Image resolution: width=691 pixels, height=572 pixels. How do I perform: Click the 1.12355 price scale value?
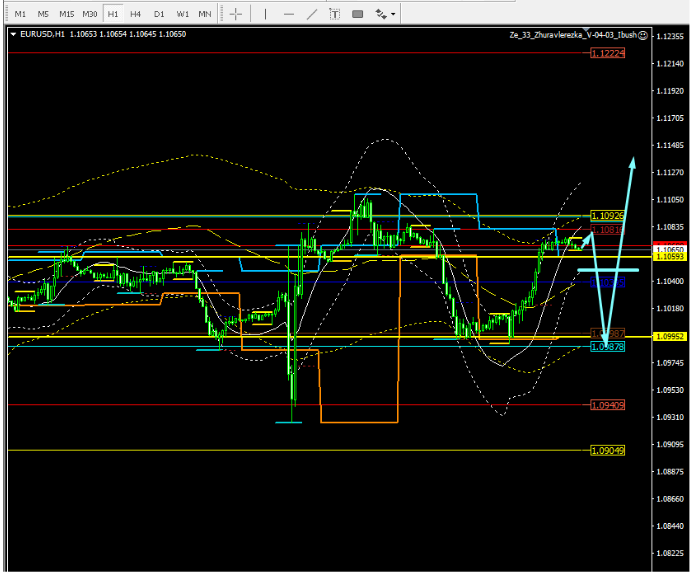coord(670,36)
